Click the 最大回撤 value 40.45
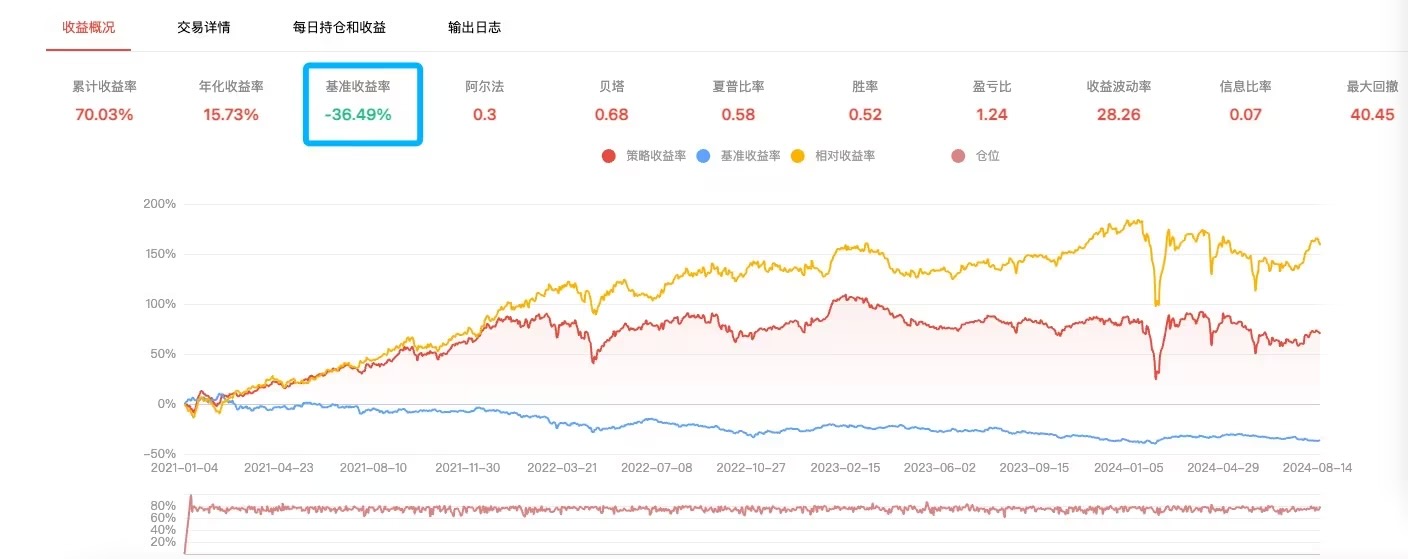Screen dimensions: 1408x559 pos(1372,114)
